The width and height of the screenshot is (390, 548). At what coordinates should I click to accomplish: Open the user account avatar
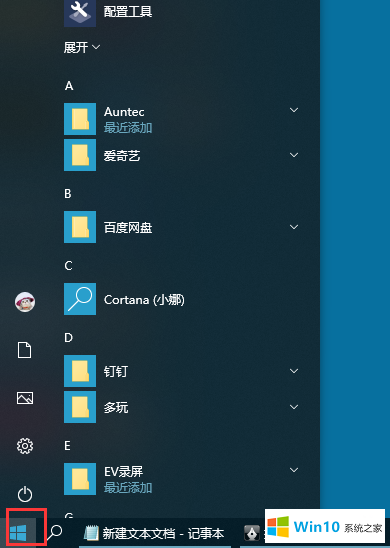point(25,302)
